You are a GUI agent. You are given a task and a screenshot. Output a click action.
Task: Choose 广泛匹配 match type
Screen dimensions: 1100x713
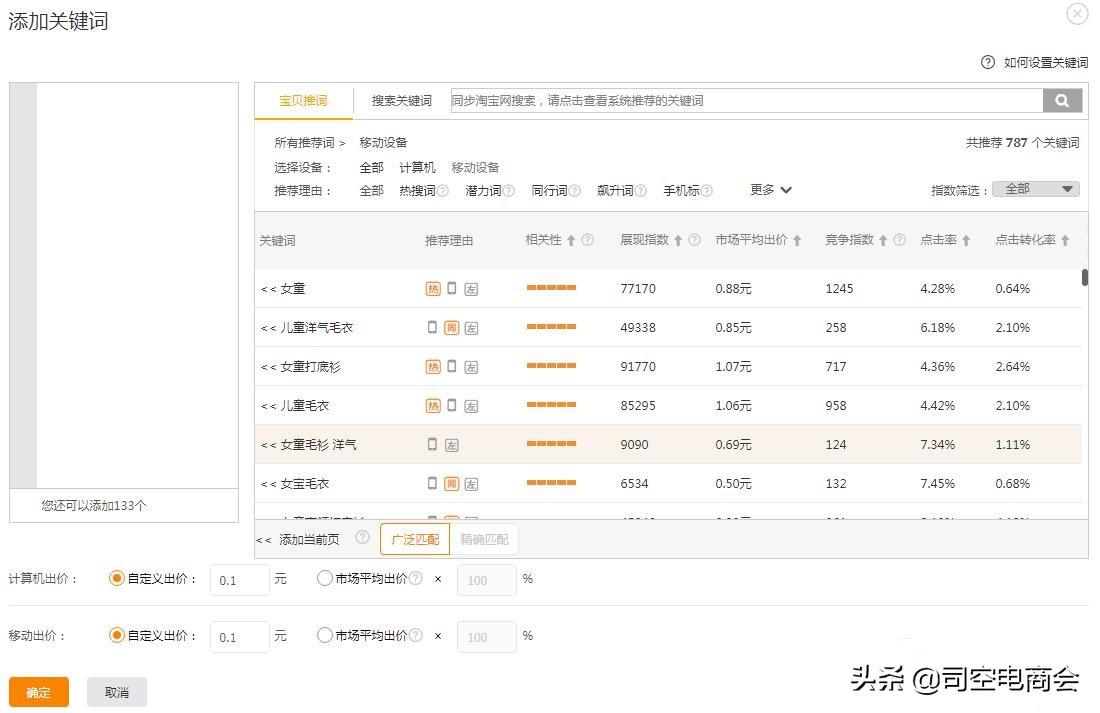click(x=415, y=539)
